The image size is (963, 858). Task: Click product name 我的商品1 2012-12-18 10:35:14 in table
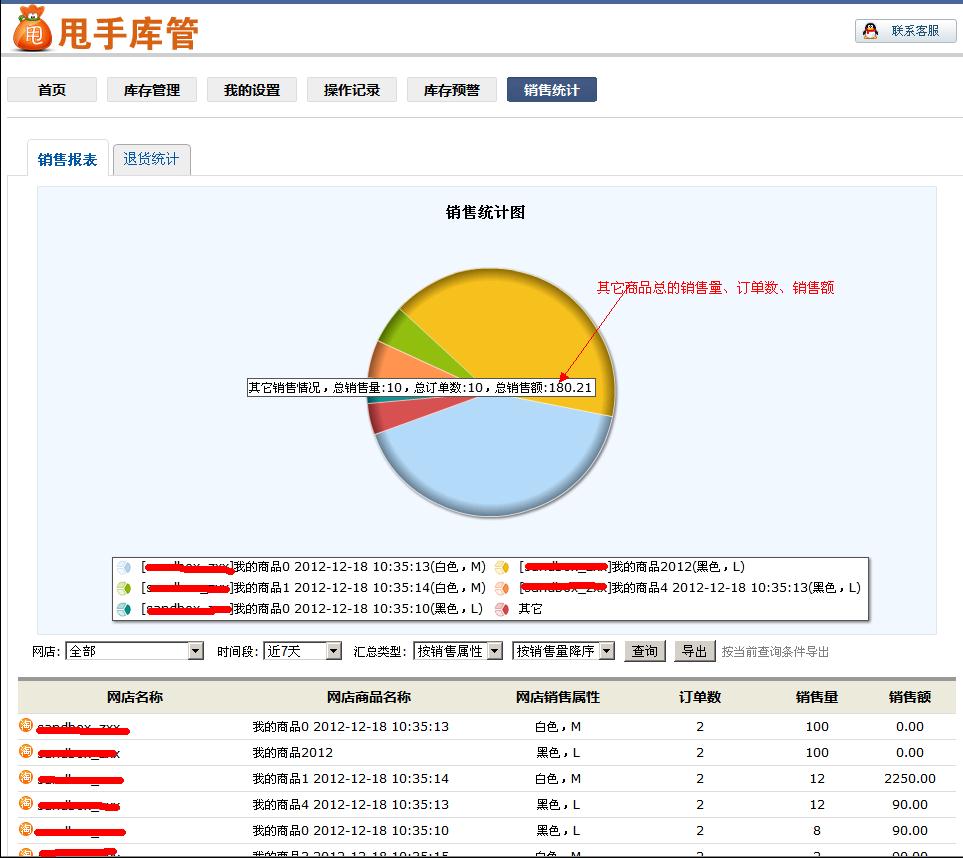(x=351, y=778)
